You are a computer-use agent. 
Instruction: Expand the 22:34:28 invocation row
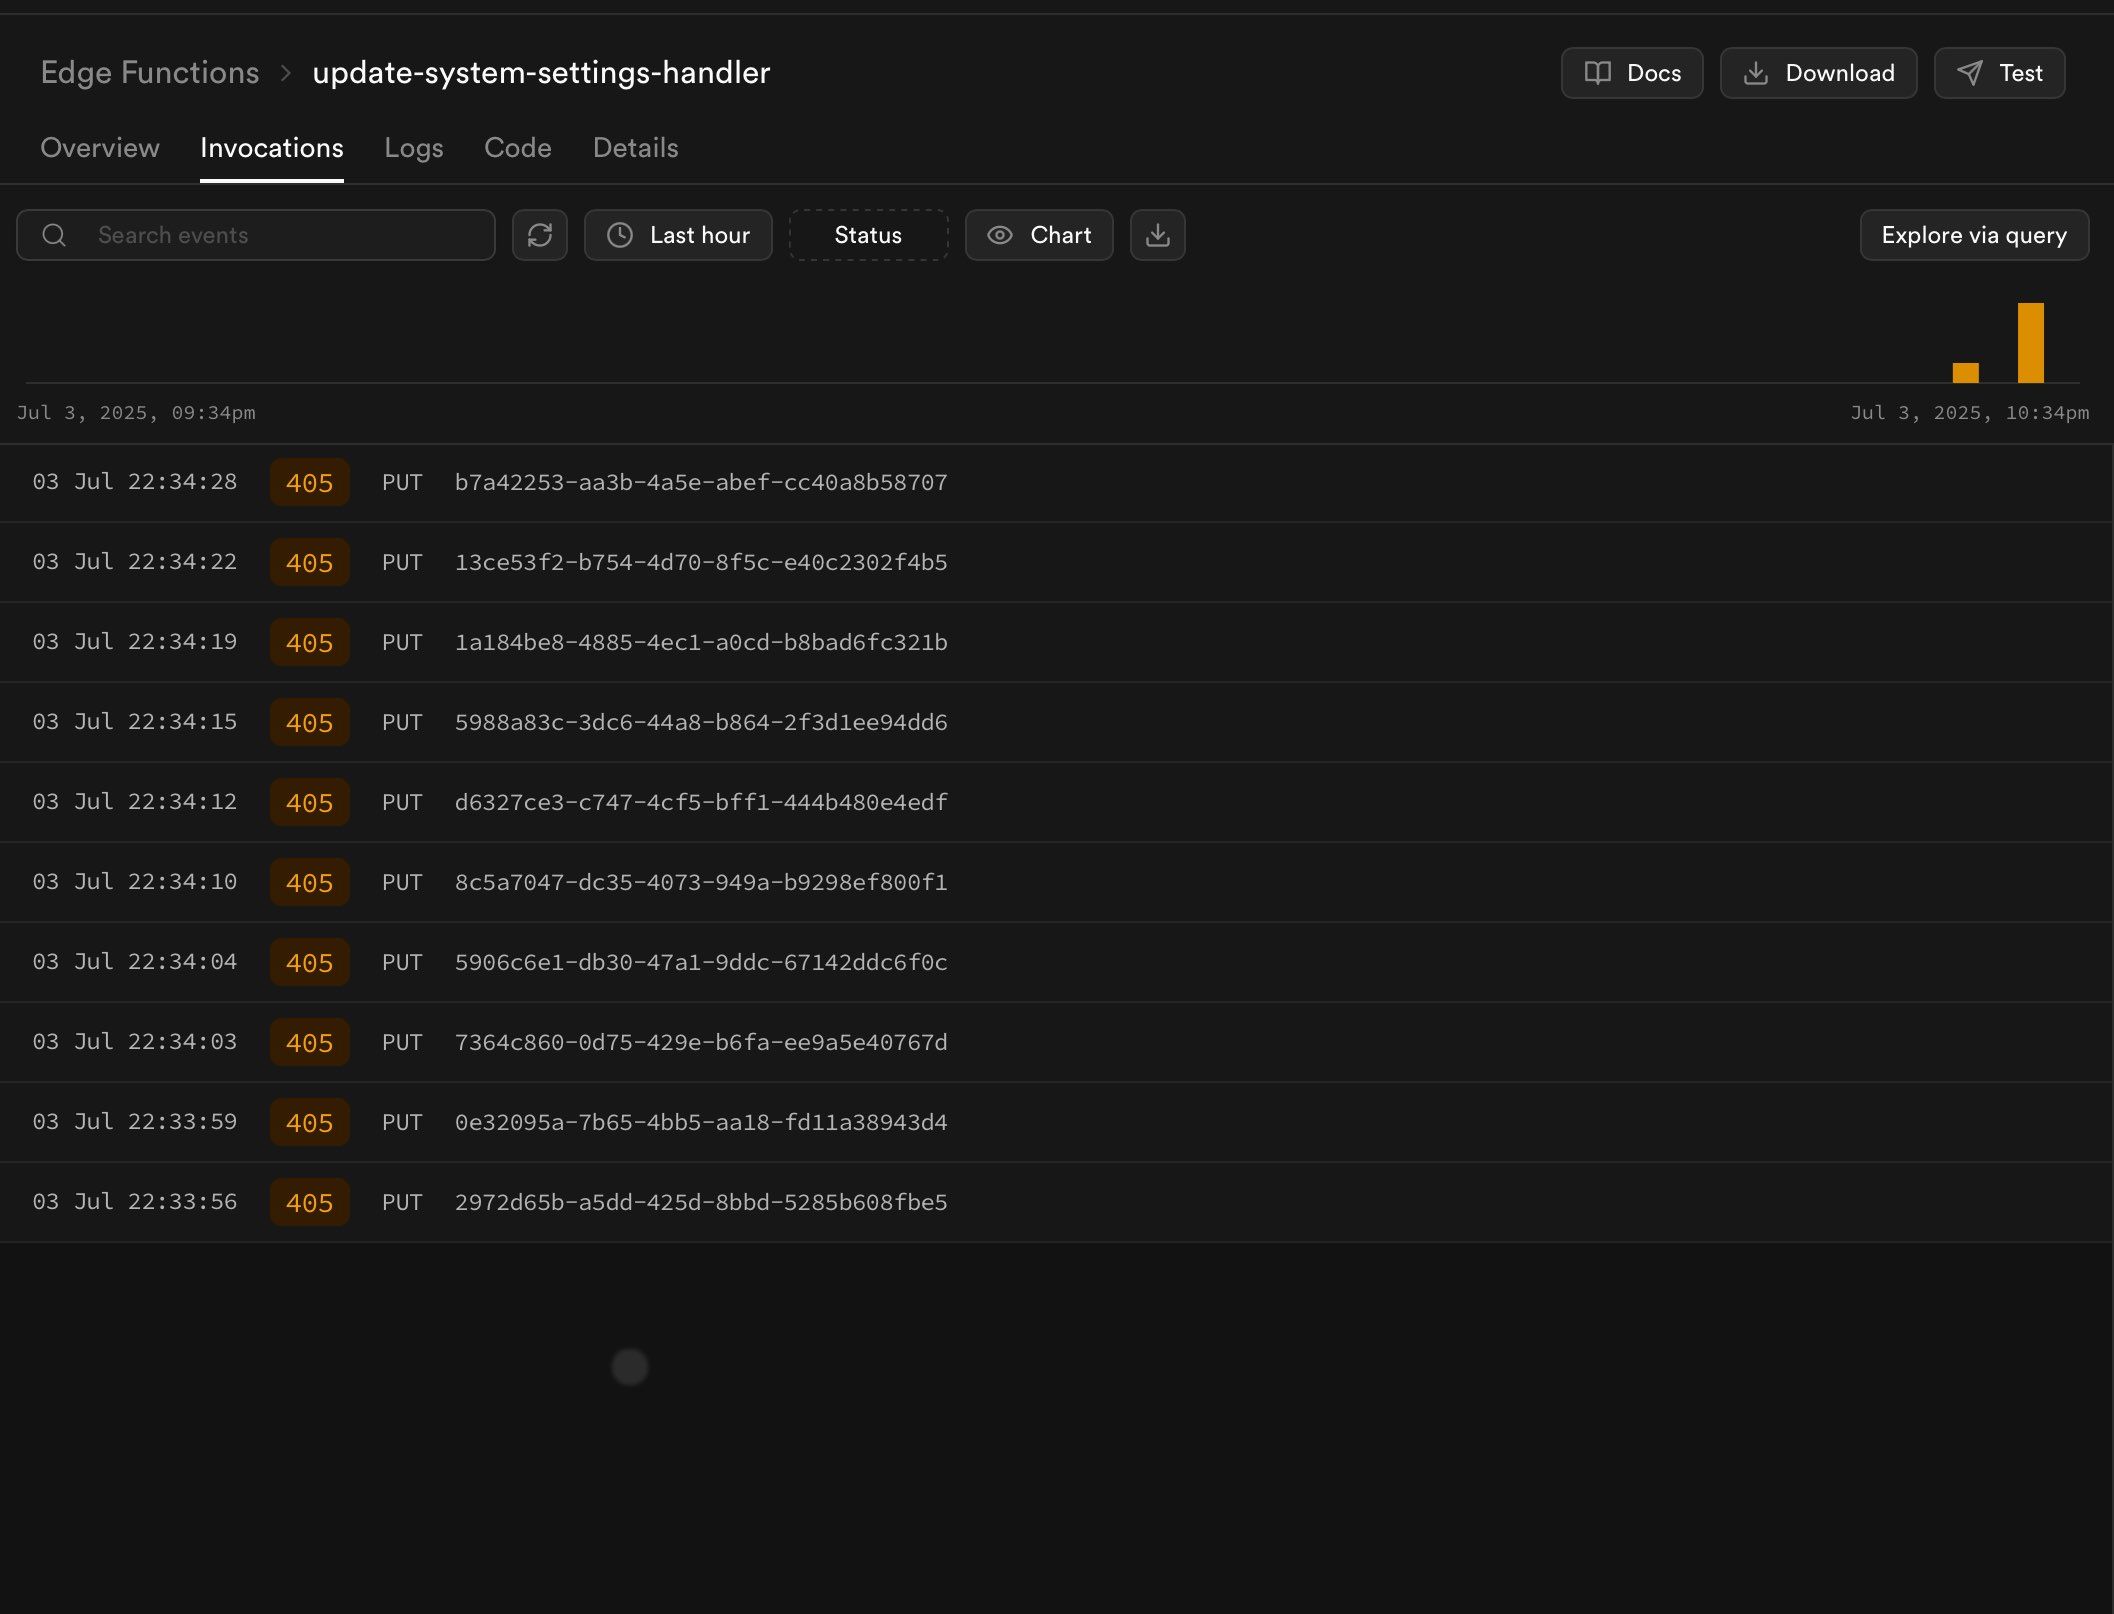pos(700,483)
